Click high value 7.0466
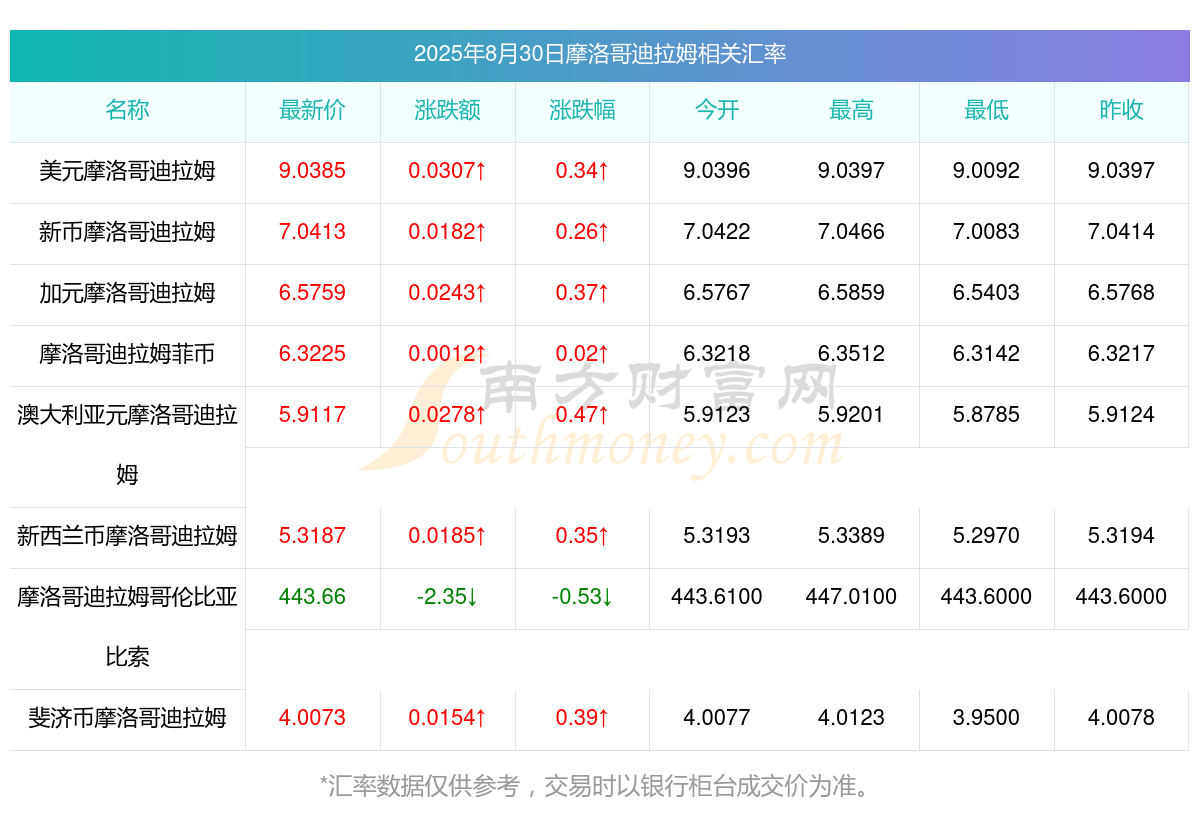The height and width of the screenshot is (817, 1200). pos(852,232)
